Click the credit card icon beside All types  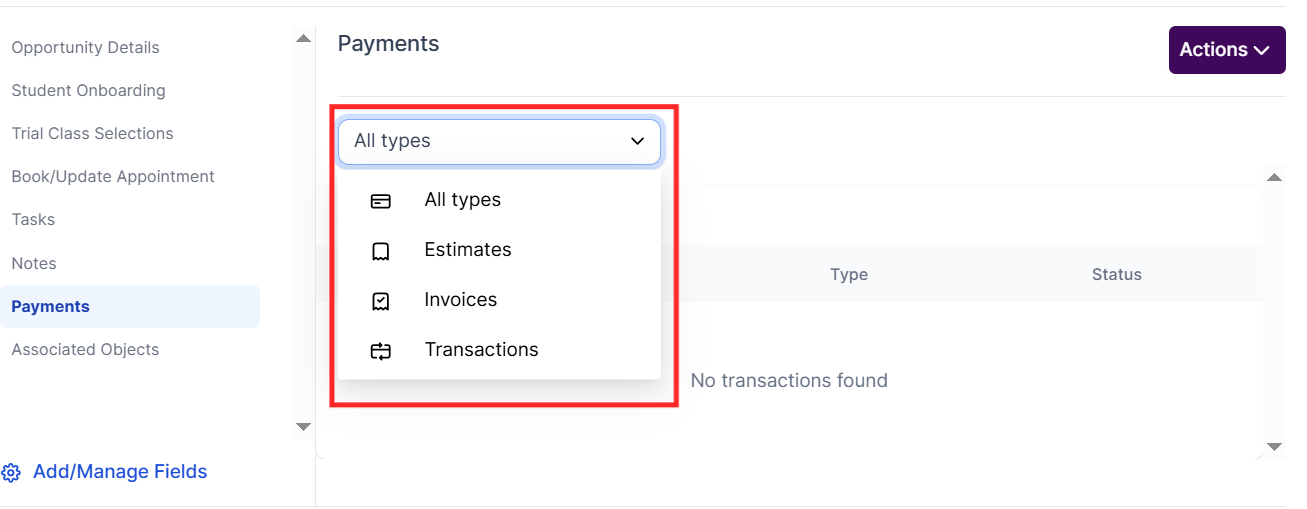380,201
